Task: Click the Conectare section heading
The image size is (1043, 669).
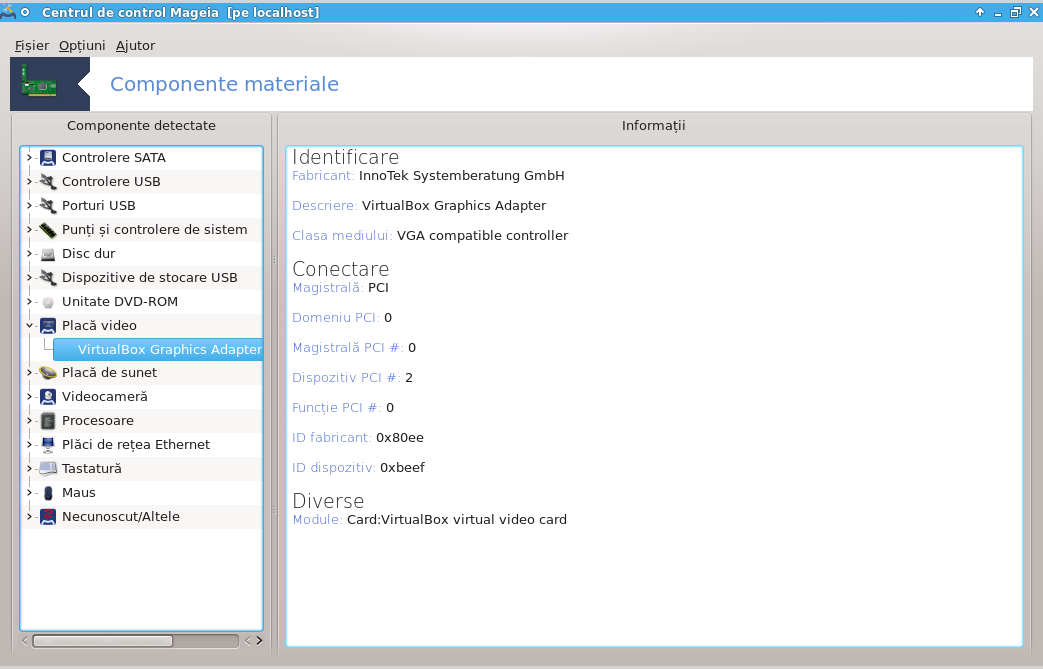Action: point(341,269)
